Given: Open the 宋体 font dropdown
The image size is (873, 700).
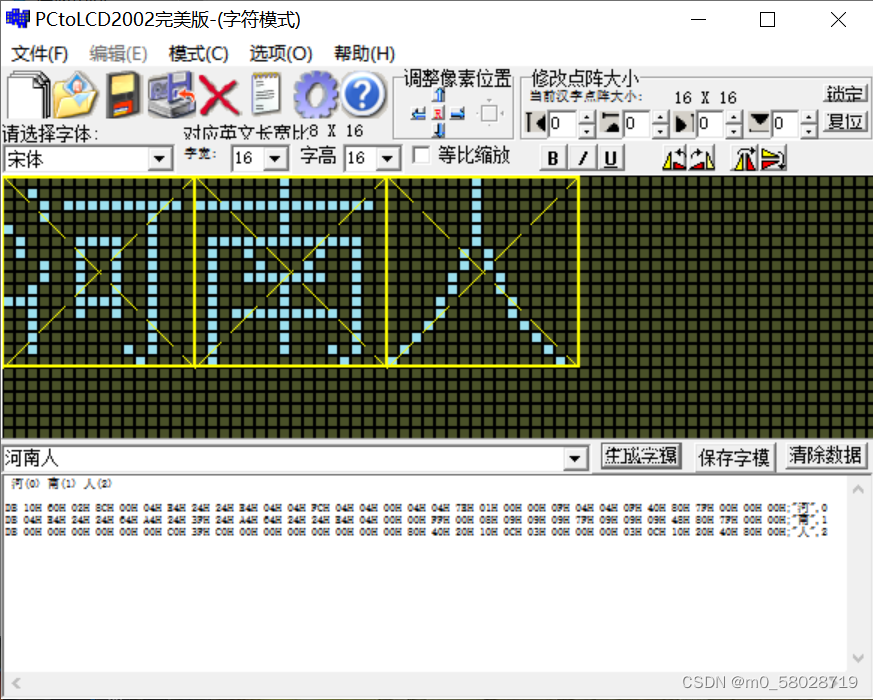Looking at the screenshot, I should [159, 160].
